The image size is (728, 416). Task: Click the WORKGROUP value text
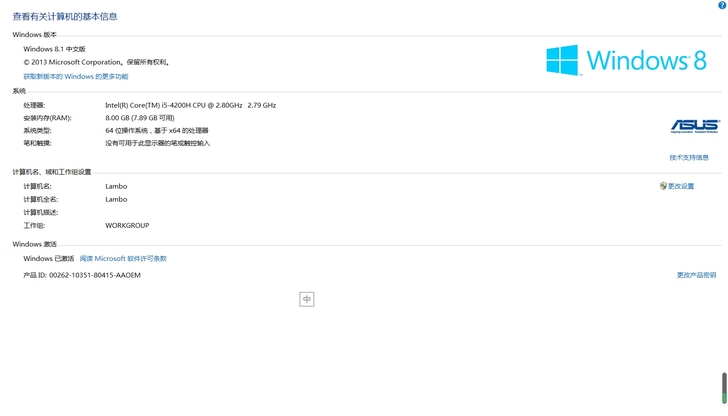coord(127,225)
